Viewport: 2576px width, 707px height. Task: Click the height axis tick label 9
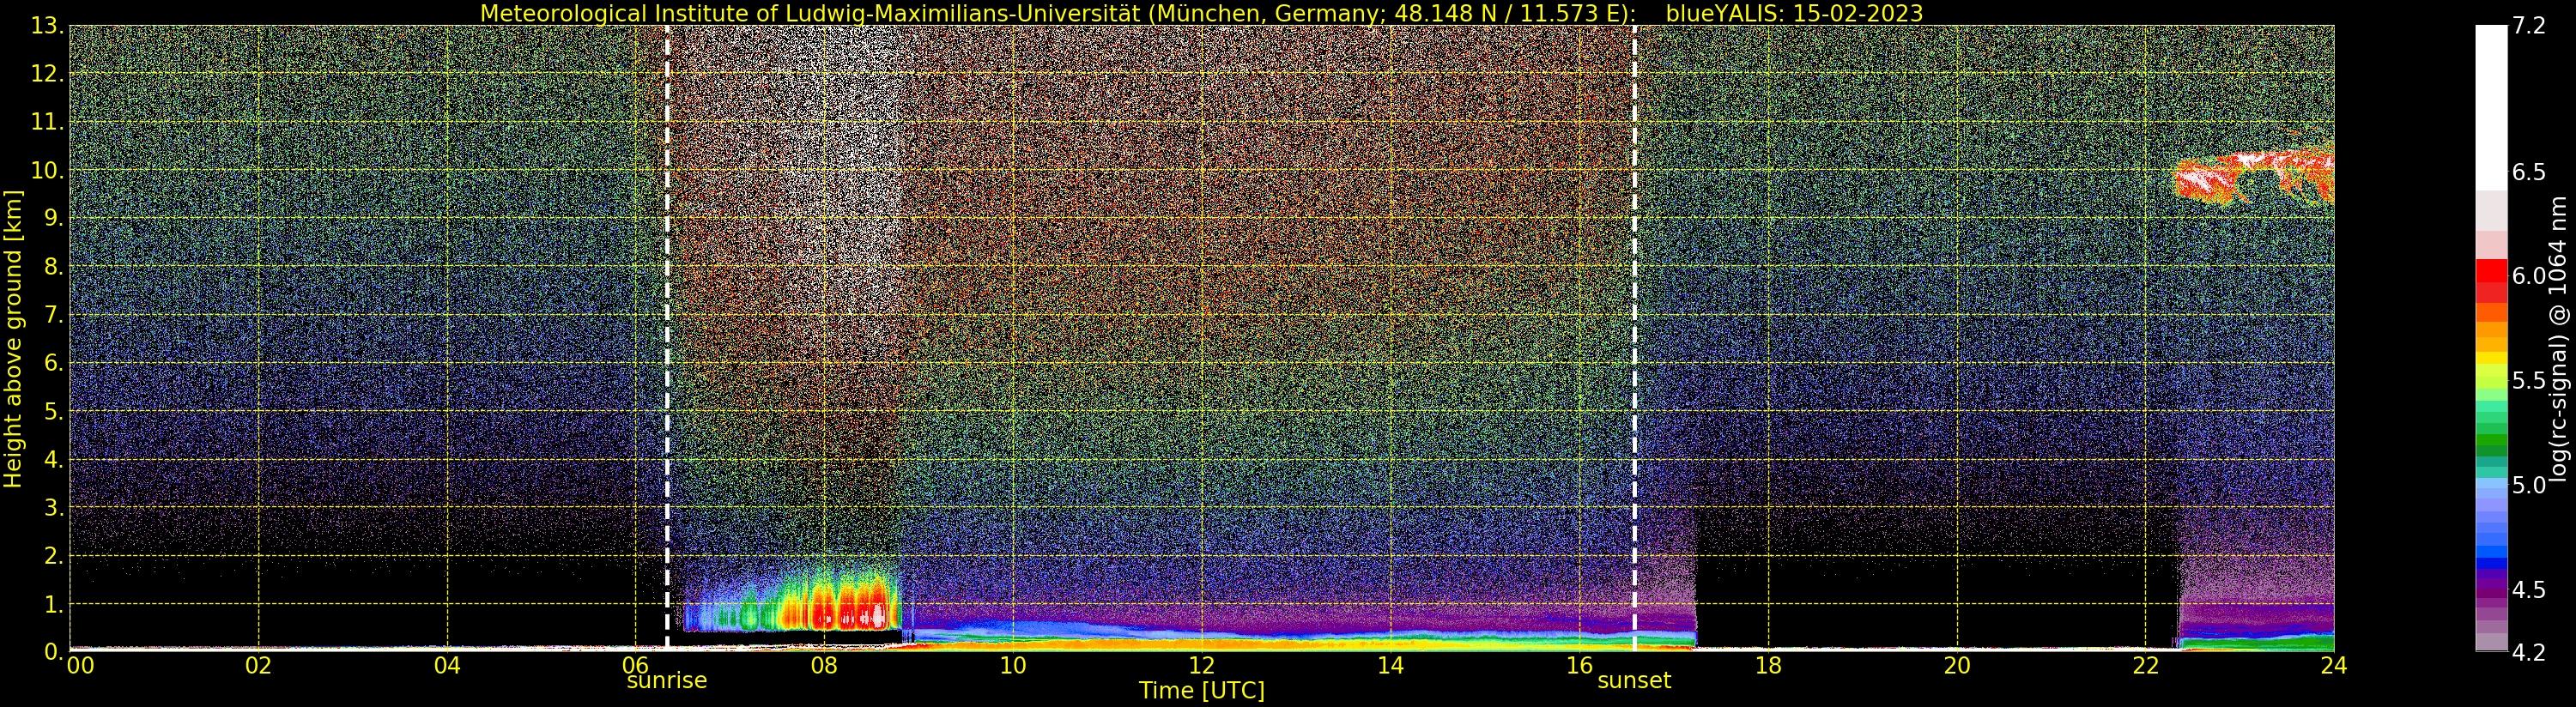54,218
